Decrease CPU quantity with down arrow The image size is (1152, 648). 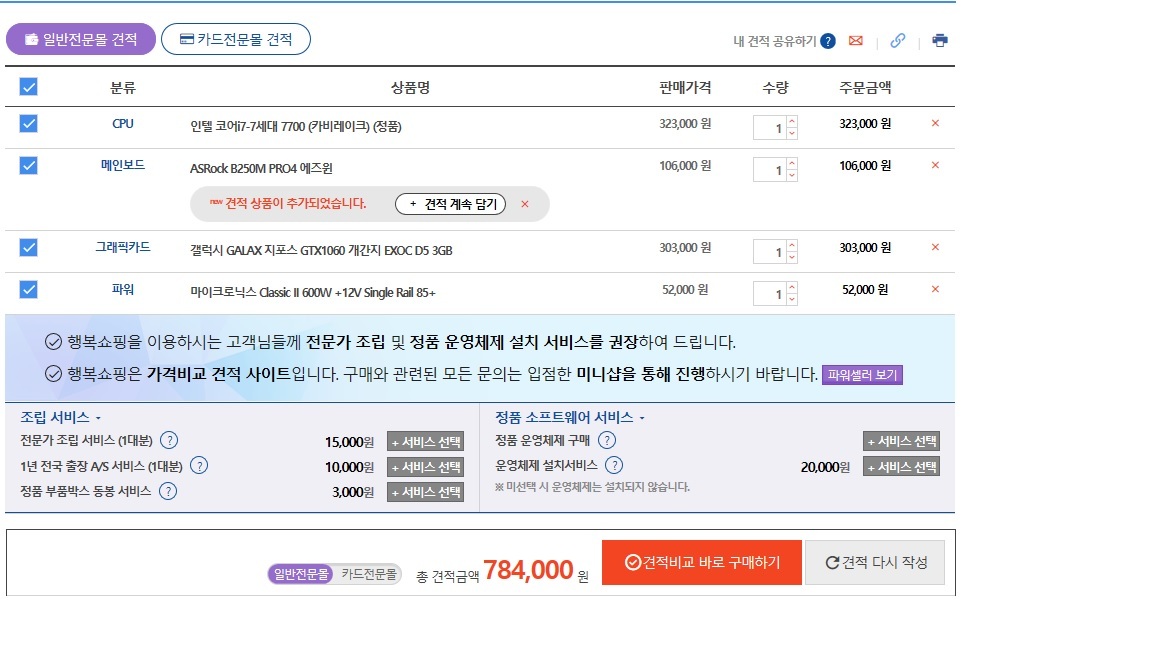(x=792, y=134)
